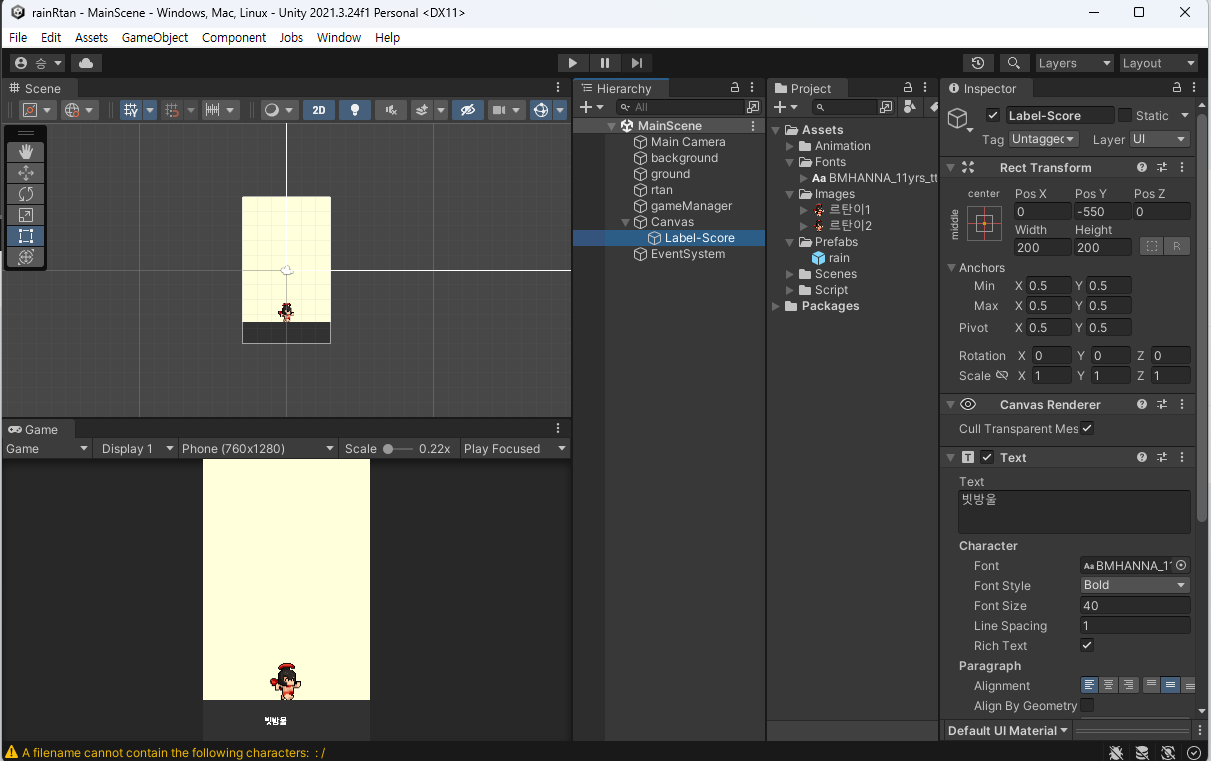
Task: Select the Inspector tab
Action: click(982, 89)
